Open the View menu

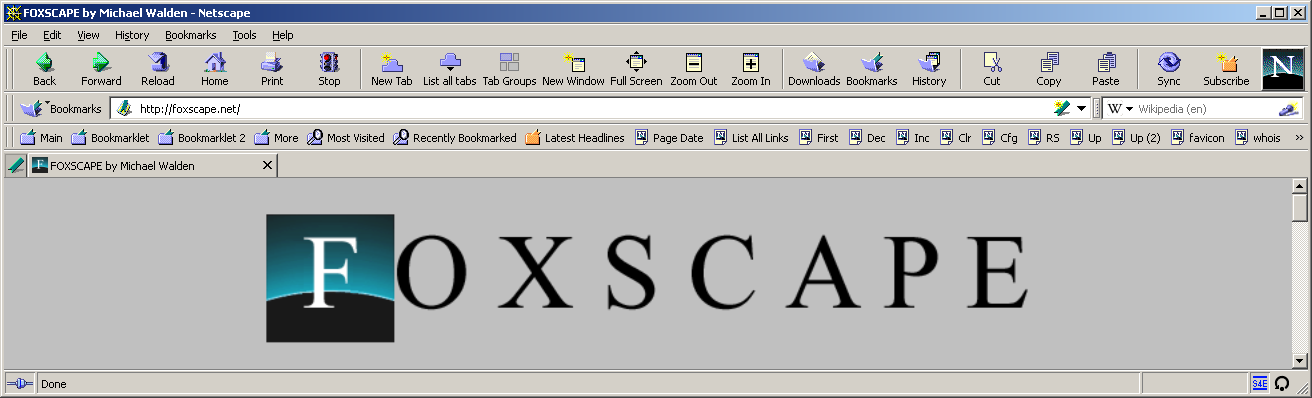(88, 35)
